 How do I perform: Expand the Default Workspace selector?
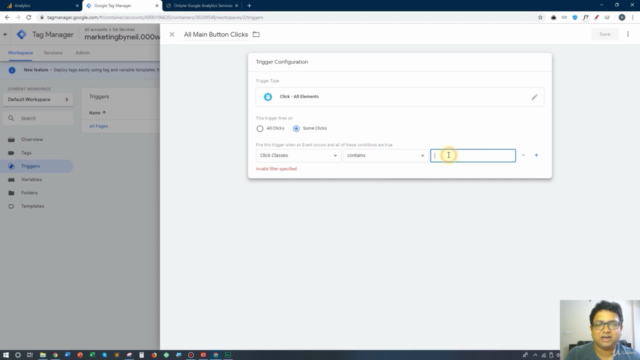point(38,100)
